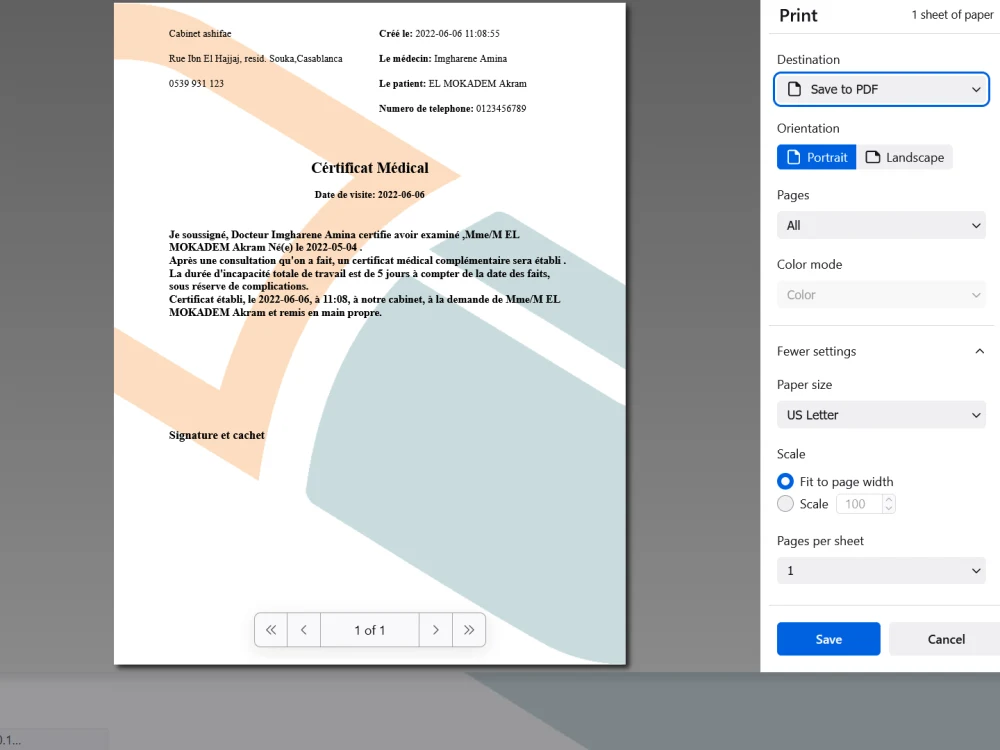
Task: Go to the next page
Action: 436,629
